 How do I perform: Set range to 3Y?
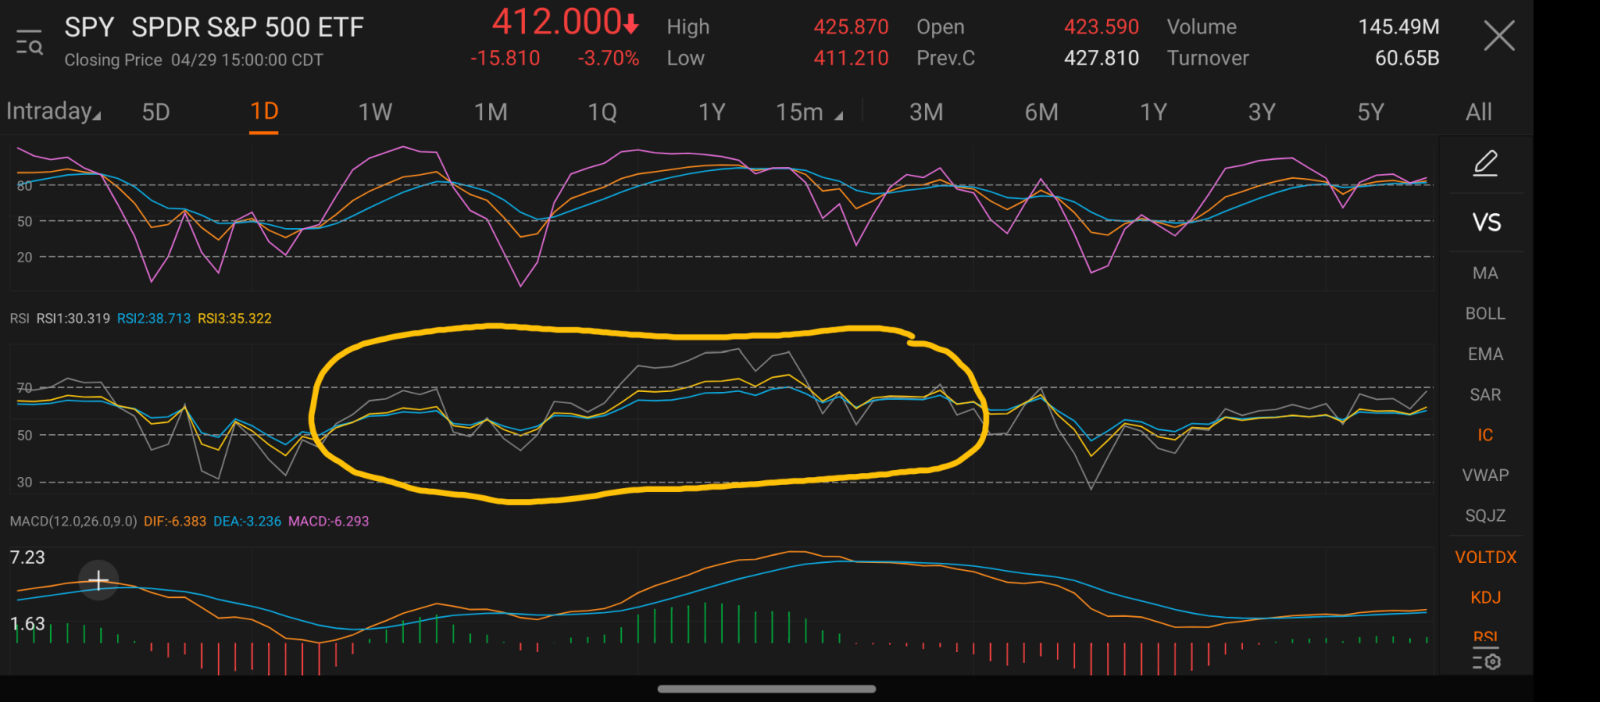click(1262, 112)
